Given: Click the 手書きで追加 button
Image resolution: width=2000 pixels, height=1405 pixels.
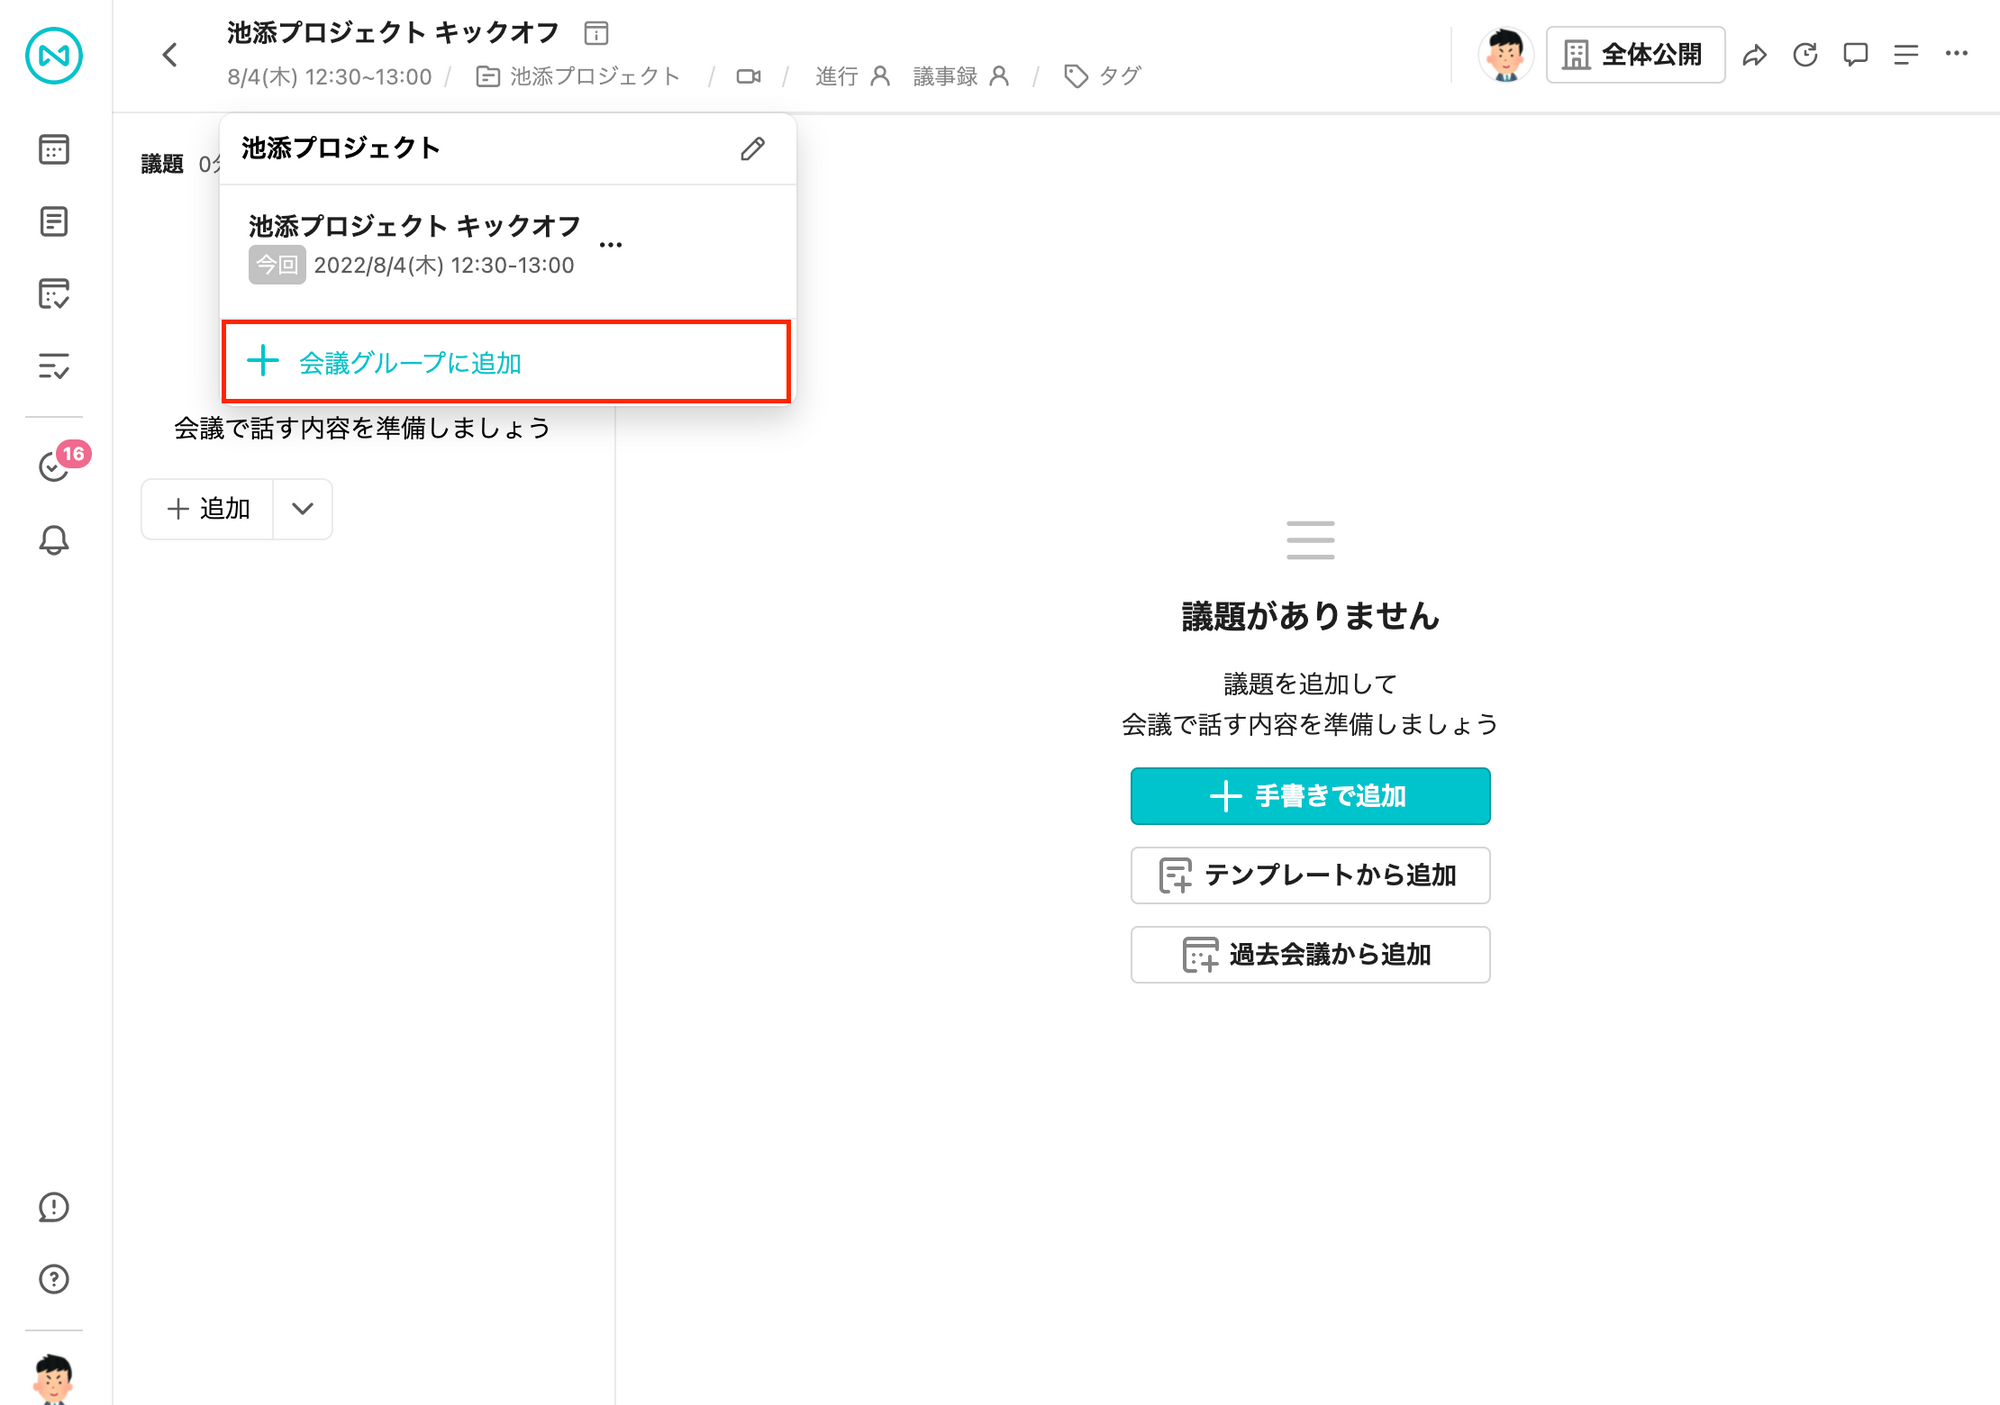Looking at the screenshot, I should 1310,796.
